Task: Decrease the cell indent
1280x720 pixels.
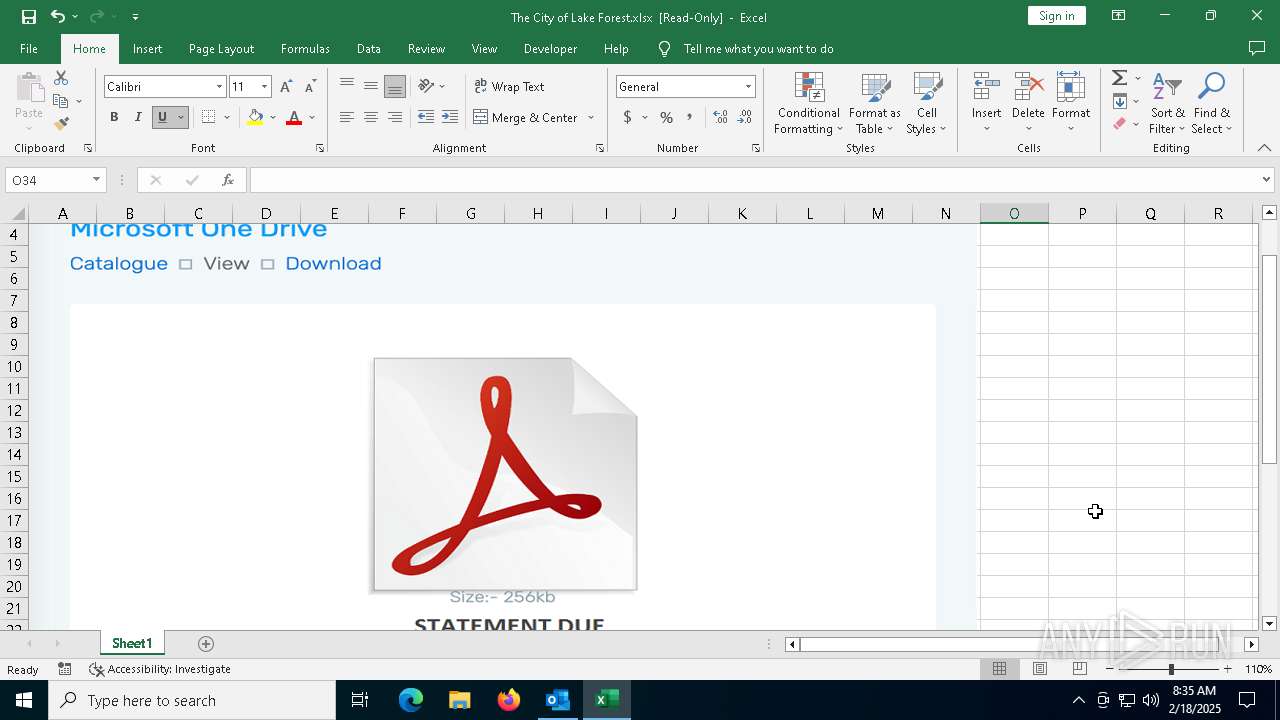Action: point(426,117)
